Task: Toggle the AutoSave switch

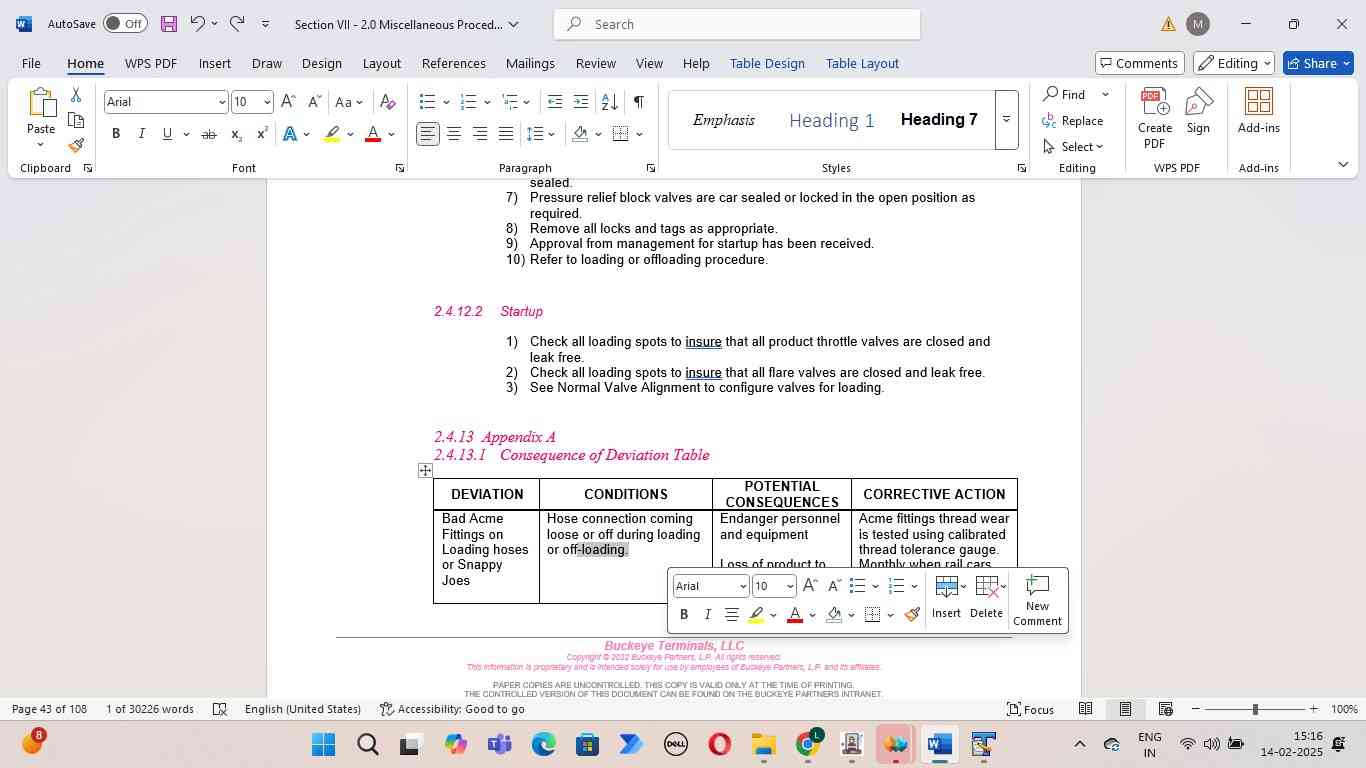Action: tap(125, 24)
